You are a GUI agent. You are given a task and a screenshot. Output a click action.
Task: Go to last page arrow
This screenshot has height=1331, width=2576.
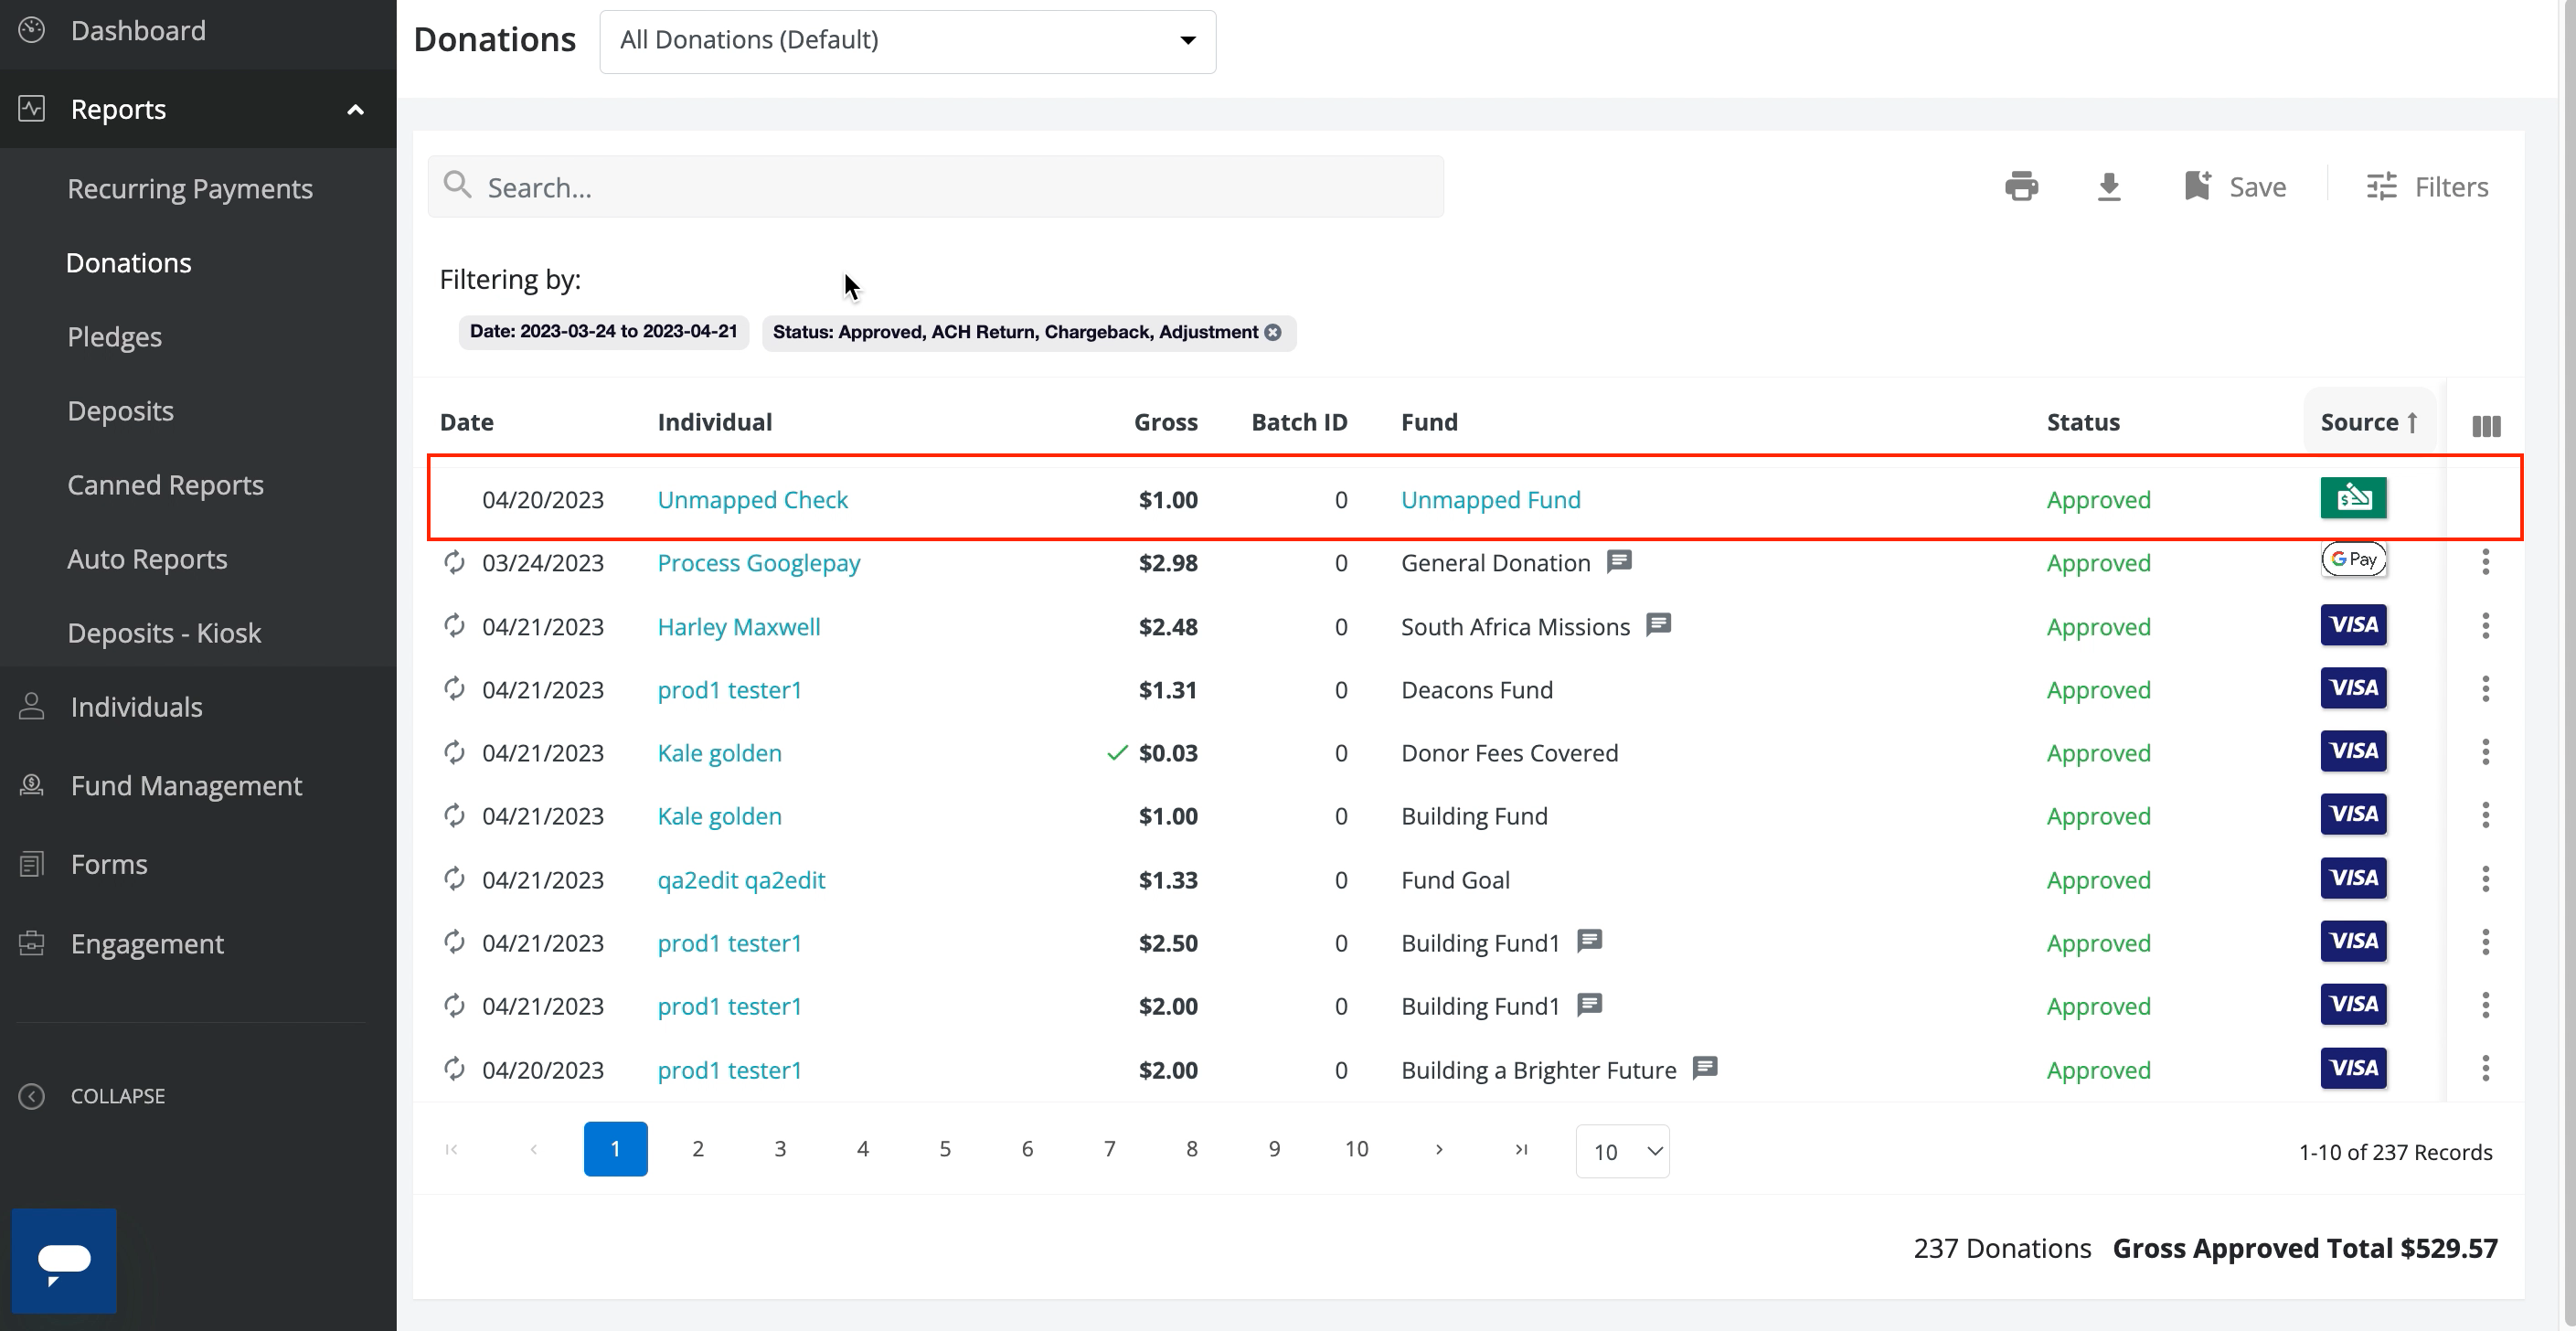[1521, 1149]
